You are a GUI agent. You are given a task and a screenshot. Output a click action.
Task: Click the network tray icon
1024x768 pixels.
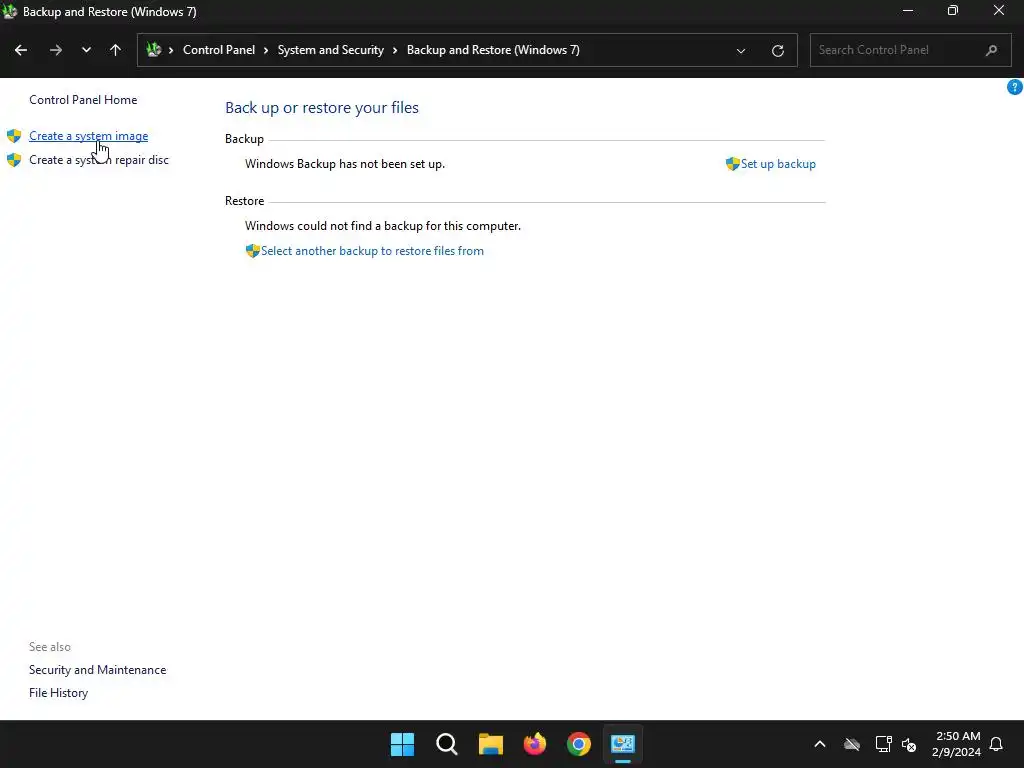point(884,744)
